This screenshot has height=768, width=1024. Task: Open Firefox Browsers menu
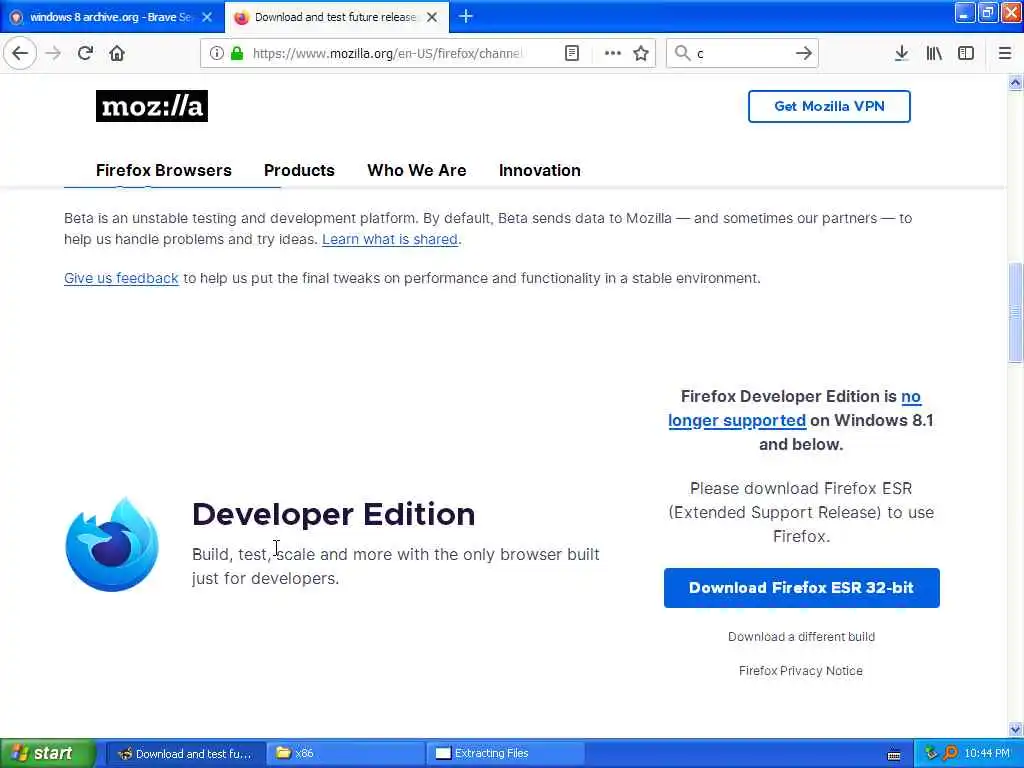tap(164, 170)
